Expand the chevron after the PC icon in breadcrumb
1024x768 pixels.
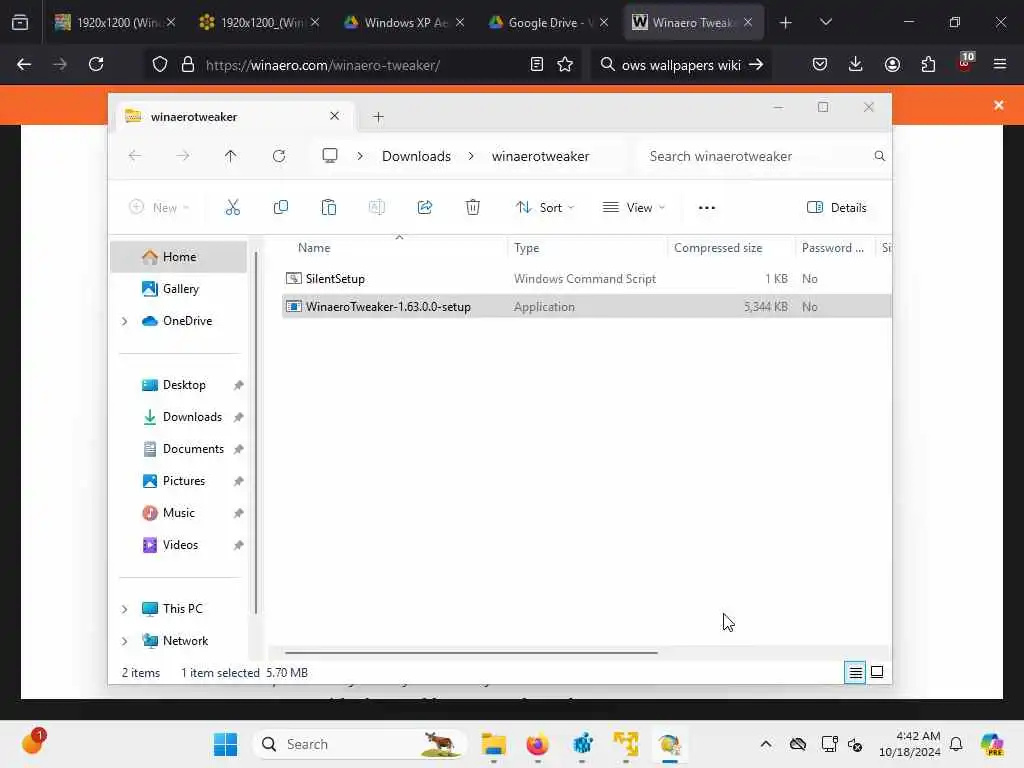[x=360, y=156]
